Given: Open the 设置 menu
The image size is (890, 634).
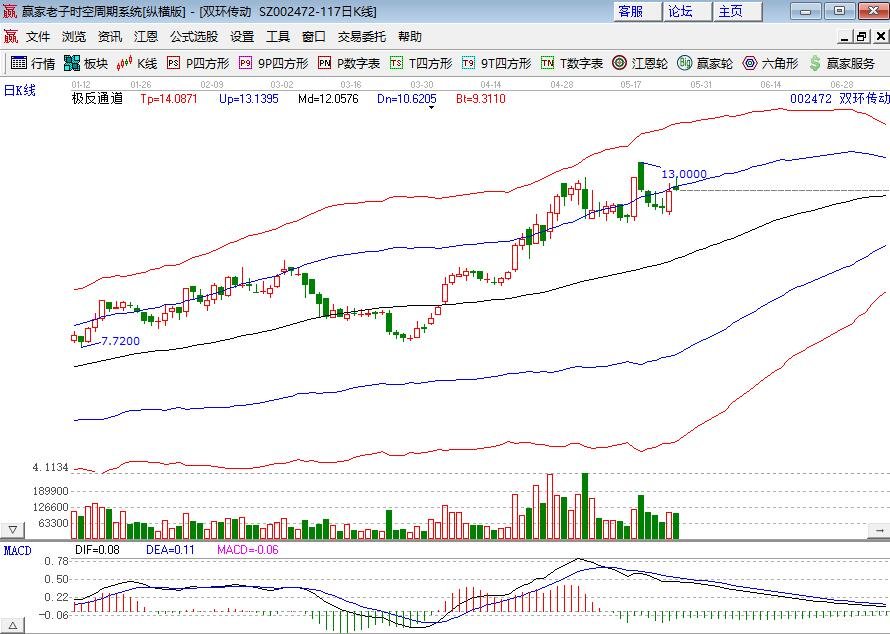Looking at the screenshot, I should (x=242, y=36).
